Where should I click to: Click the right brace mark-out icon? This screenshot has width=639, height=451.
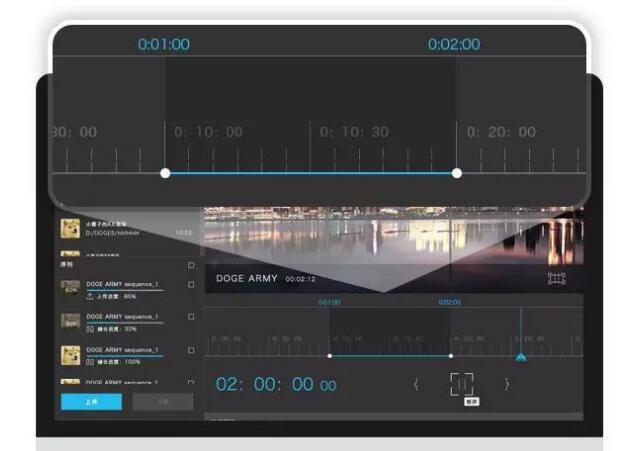(506, 384)
